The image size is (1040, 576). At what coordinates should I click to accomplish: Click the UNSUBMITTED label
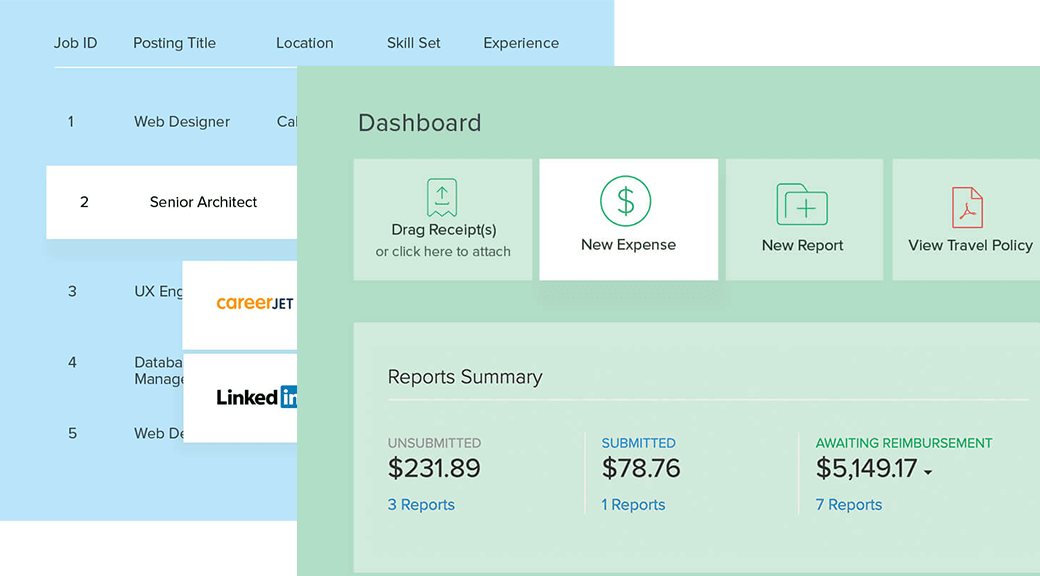(434, 443)
